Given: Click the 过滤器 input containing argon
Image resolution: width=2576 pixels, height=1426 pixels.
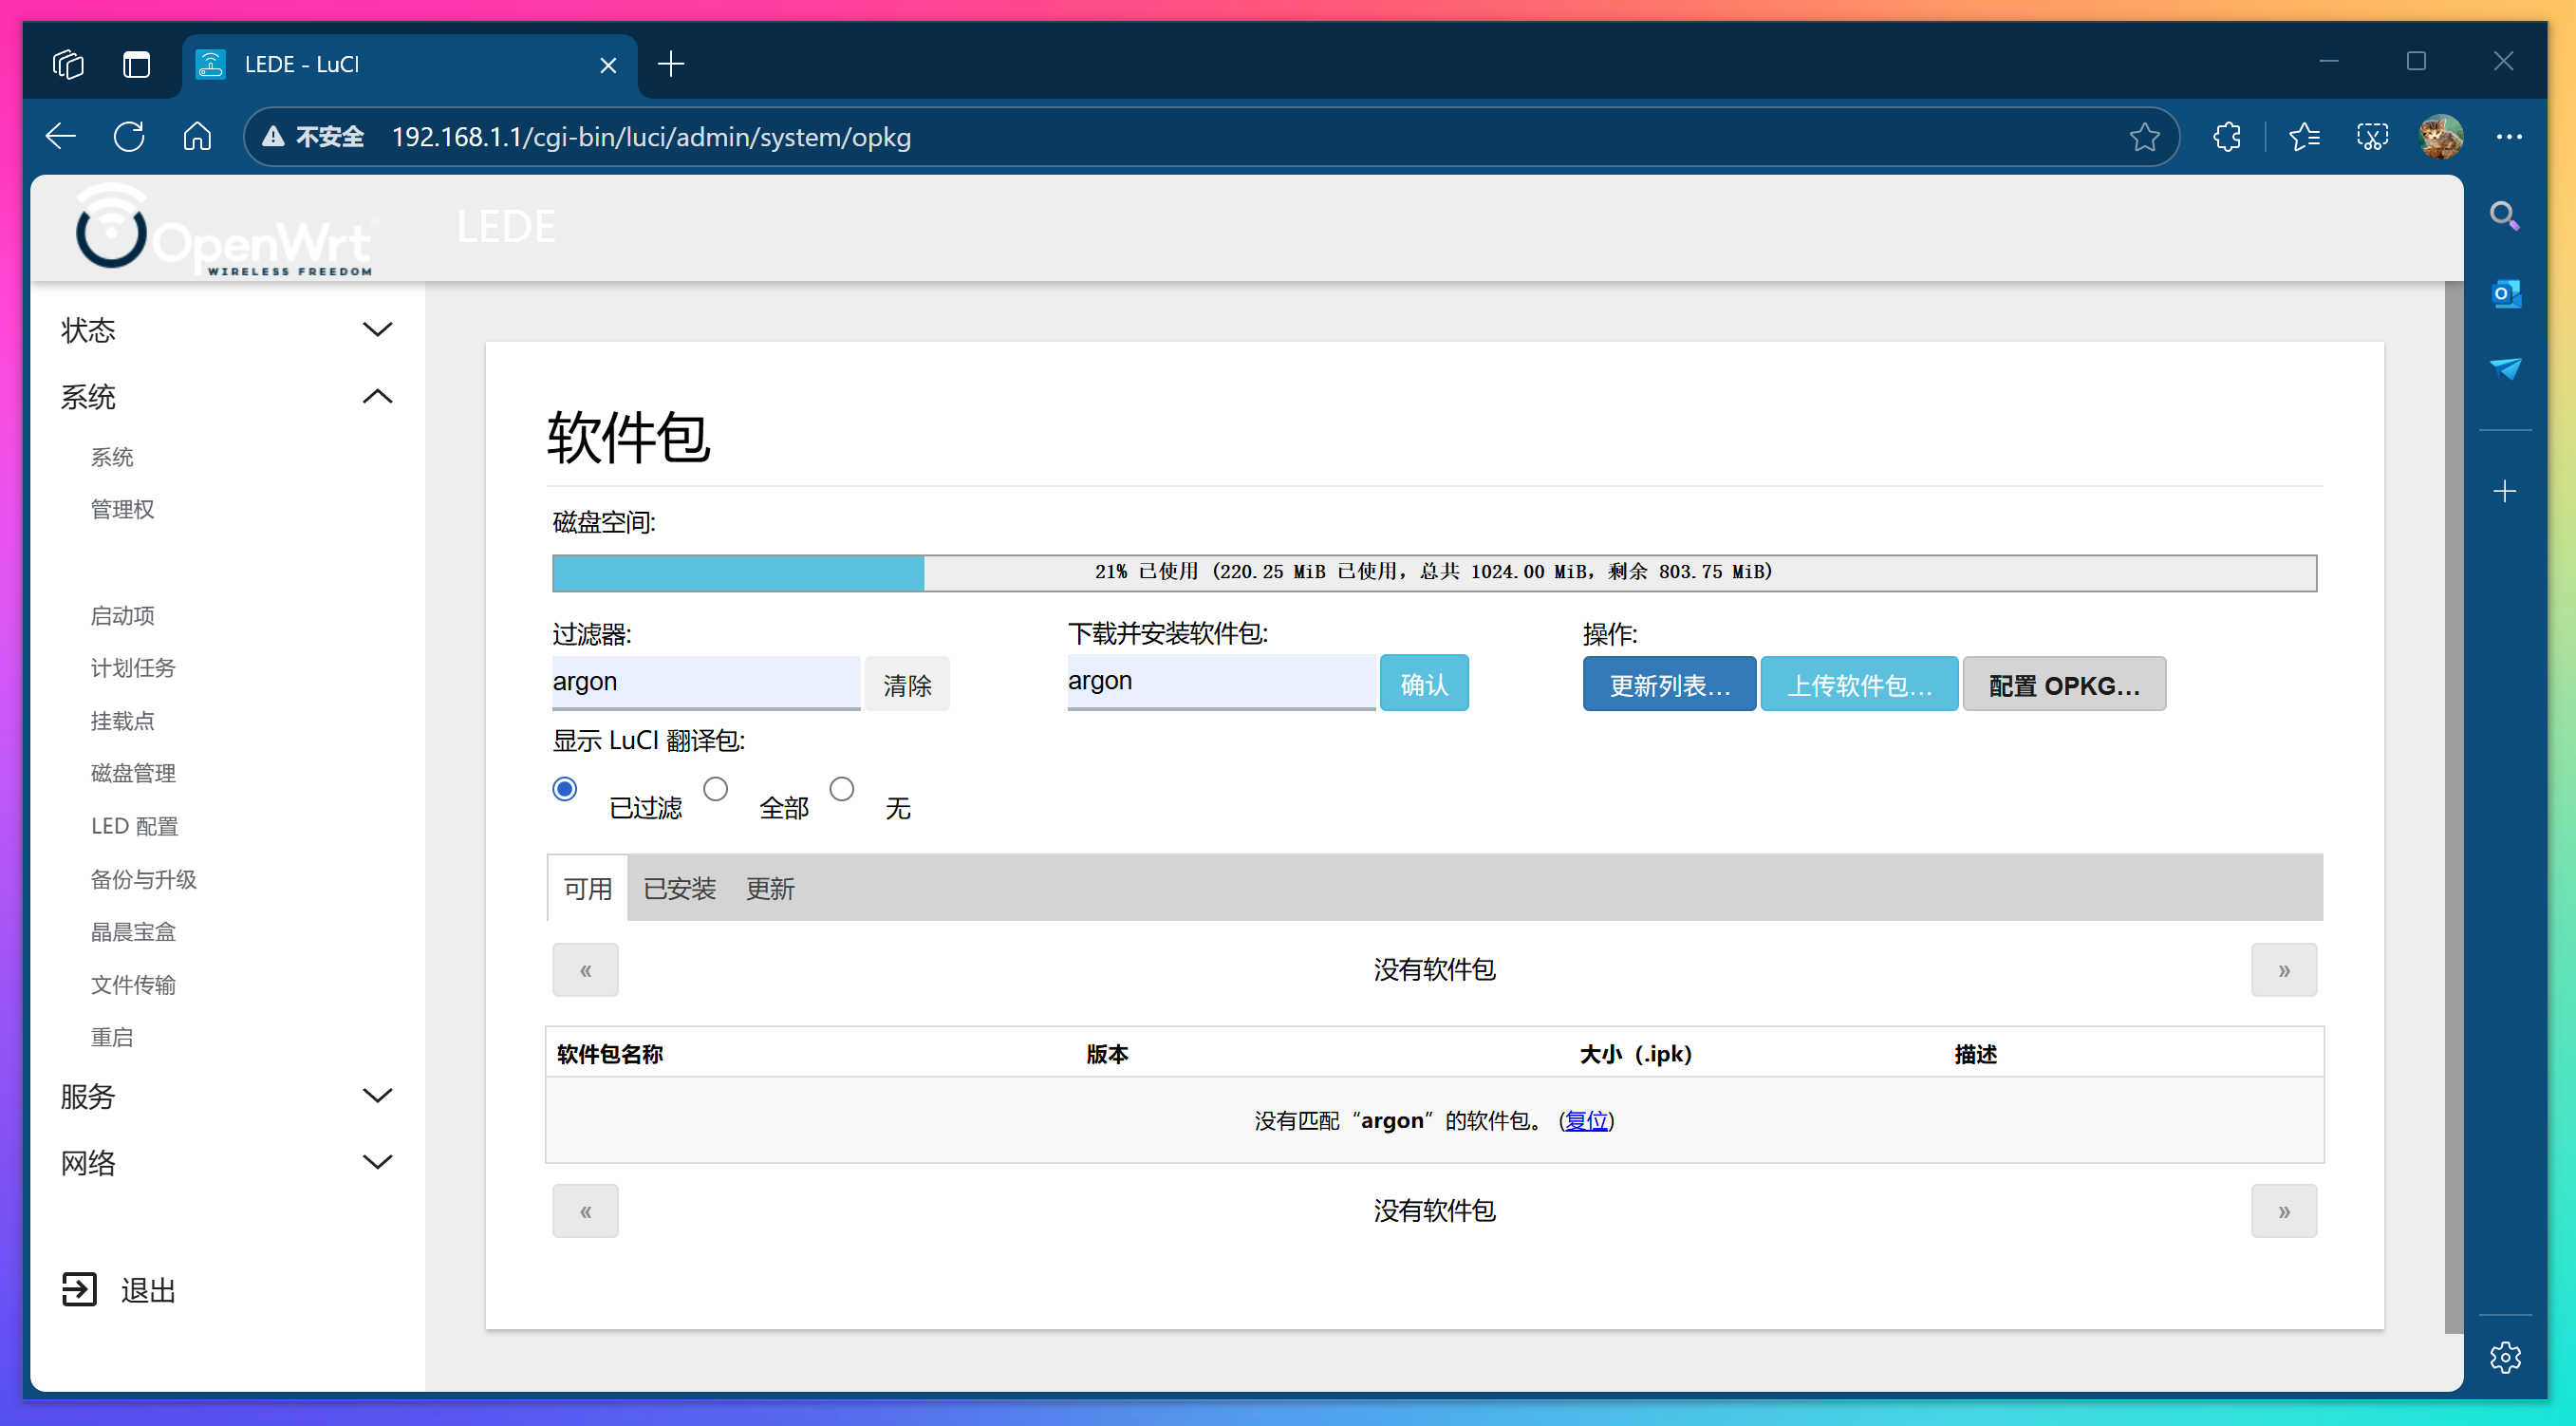Looking at the screenshot, I should coord(706,682).
